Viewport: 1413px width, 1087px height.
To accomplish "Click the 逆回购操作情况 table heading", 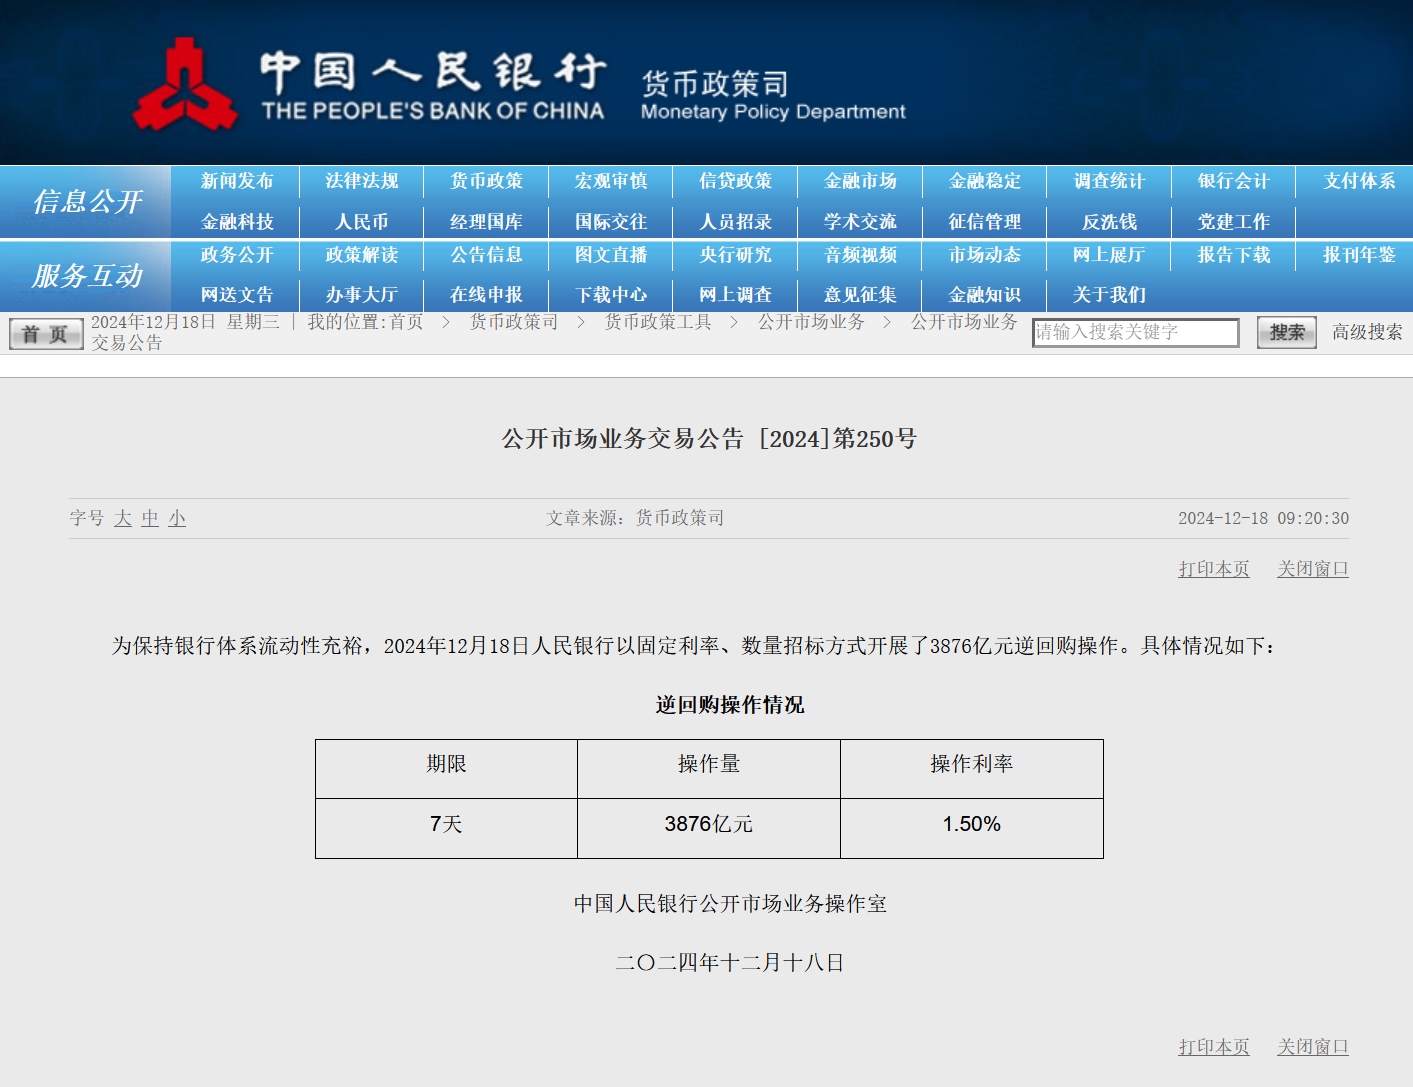I will coord(730,705).
